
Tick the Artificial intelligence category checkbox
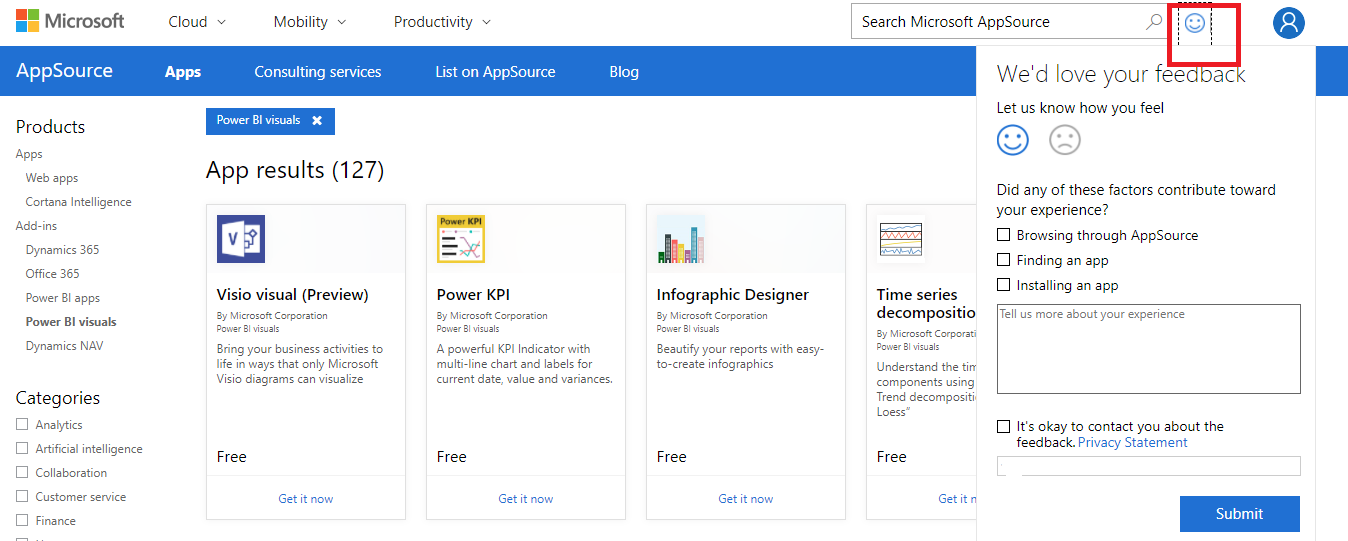[22, 448]
